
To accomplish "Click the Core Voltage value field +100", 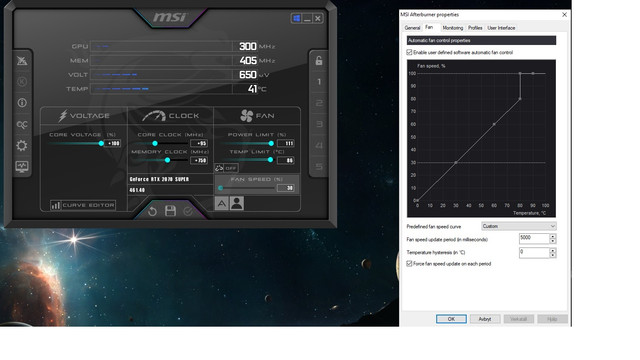I will click(113, 143).
